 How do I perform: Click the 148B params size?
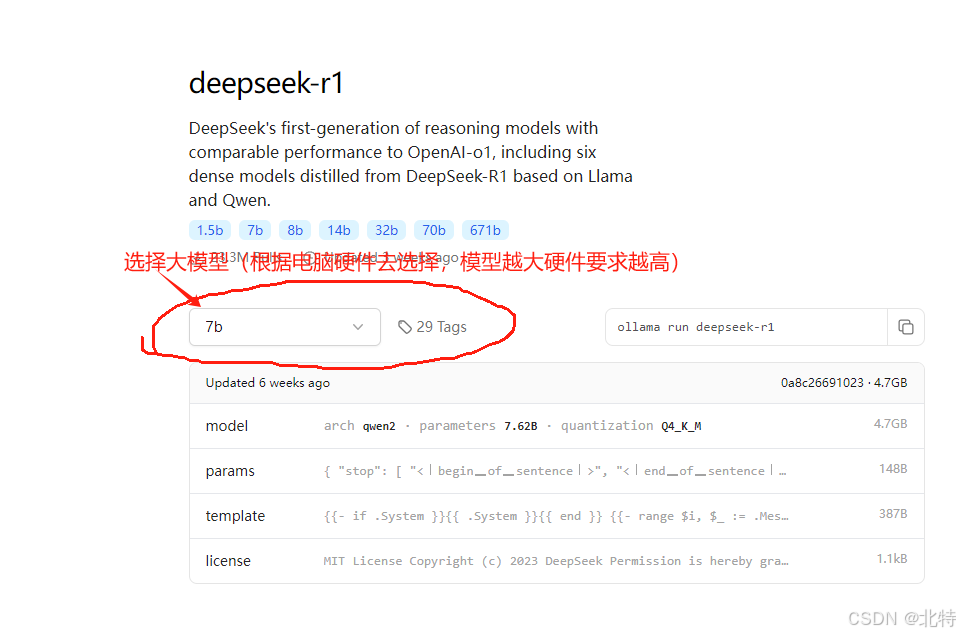coord(893,469)
